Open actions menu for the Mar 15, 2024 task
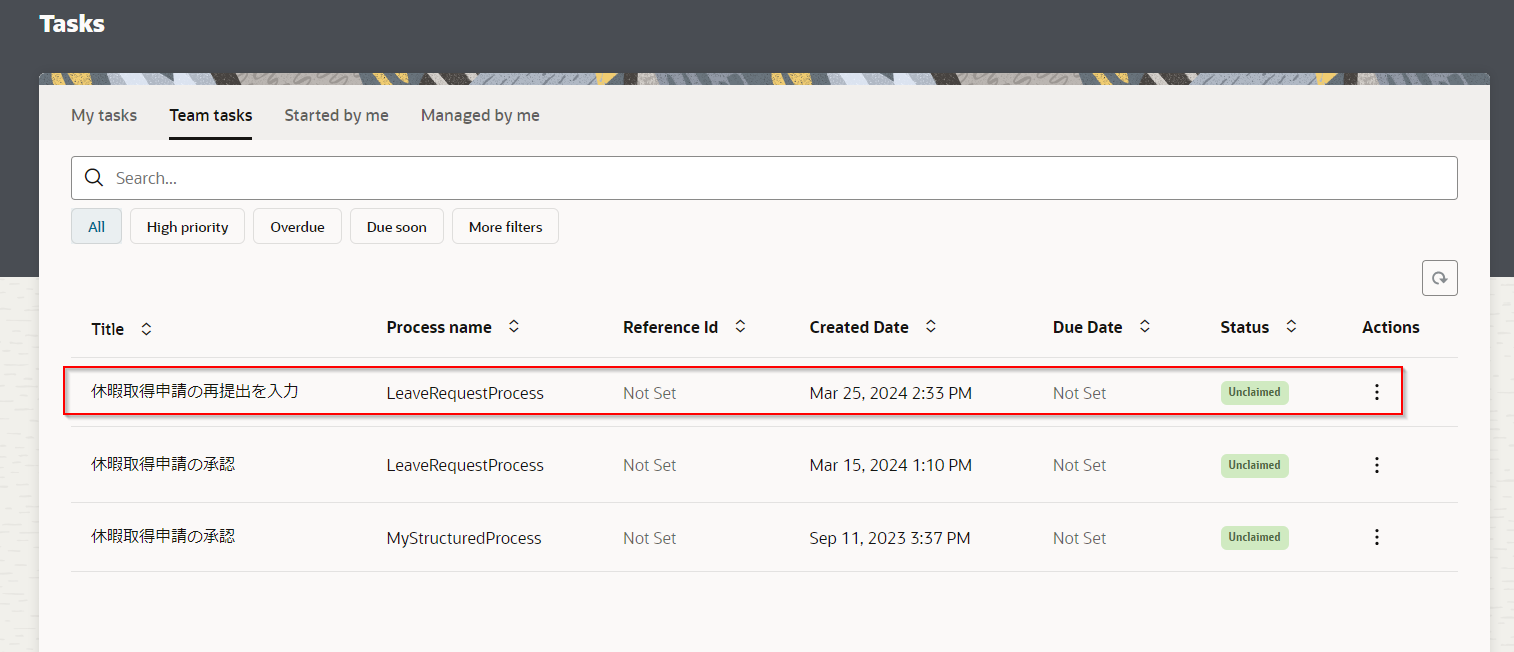The width and height of the screenshot is (1514, 652). click(1376, 465)
